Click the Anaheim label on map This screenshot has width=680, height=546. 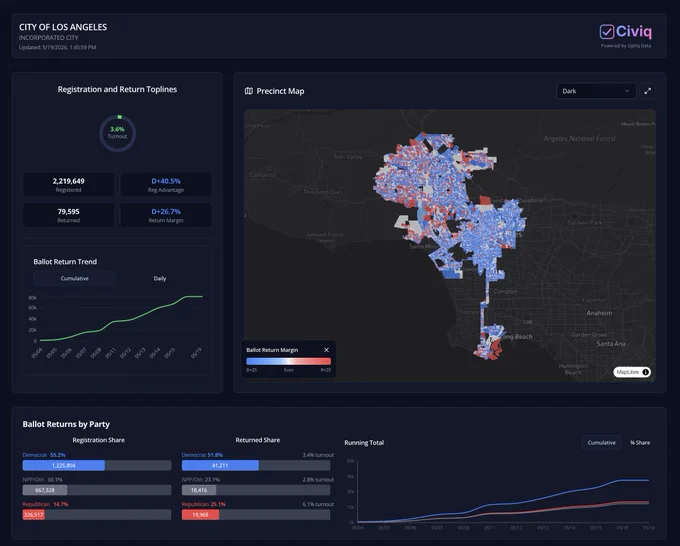[599, 313]
